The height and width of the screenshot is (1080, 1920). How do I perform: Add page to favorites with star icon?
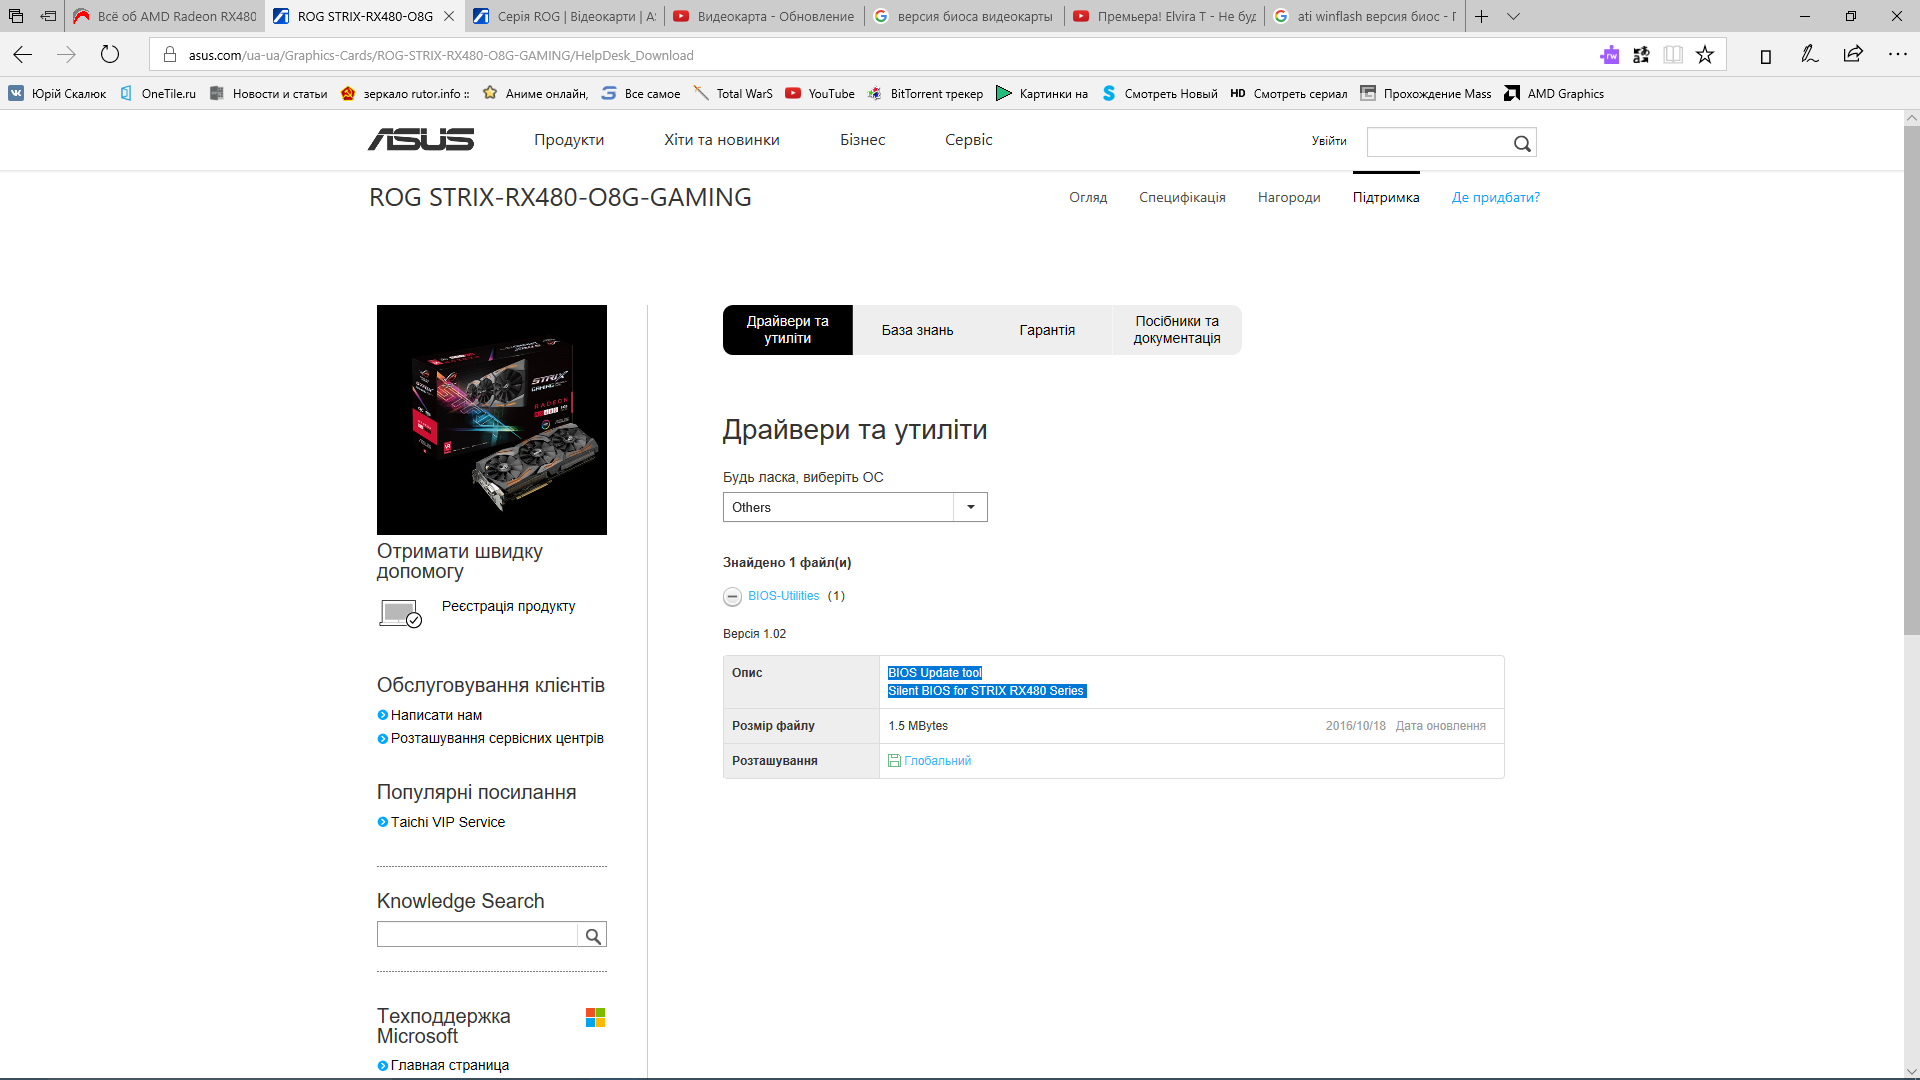(1705, 55)
